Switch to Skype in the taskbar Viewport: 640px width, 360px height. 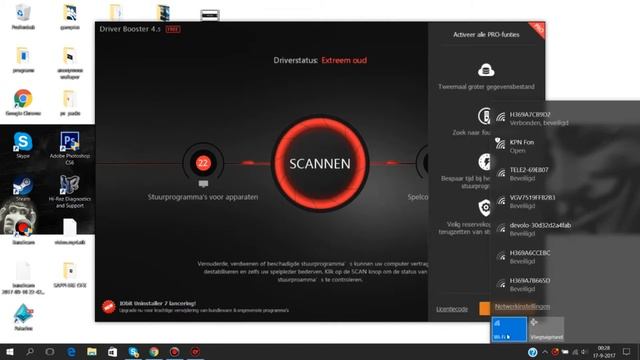(133, 352)
